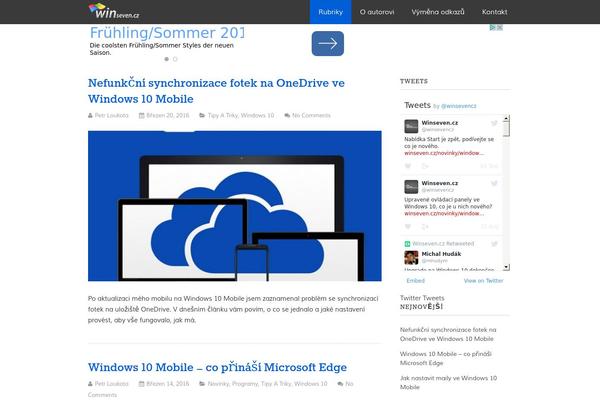
Task: Open sidebar link Windows 10 Mobile – co přináší
Action: pyautogui.click(x=446, y=358)
